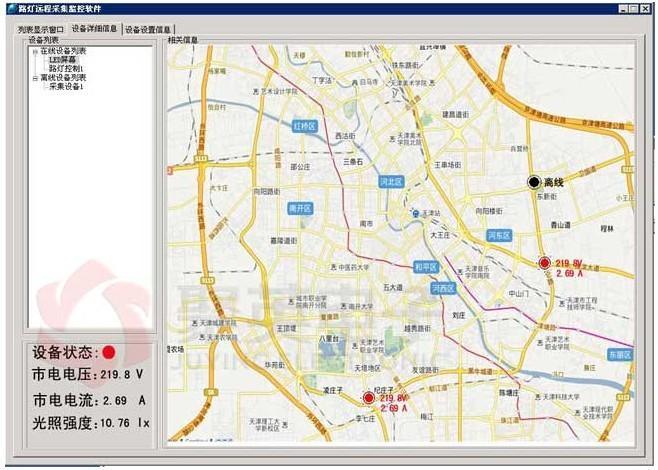Viewport: 658px width, 470px height.
Task: Click the black 离线 marker on the map
Action: point(534,182)
